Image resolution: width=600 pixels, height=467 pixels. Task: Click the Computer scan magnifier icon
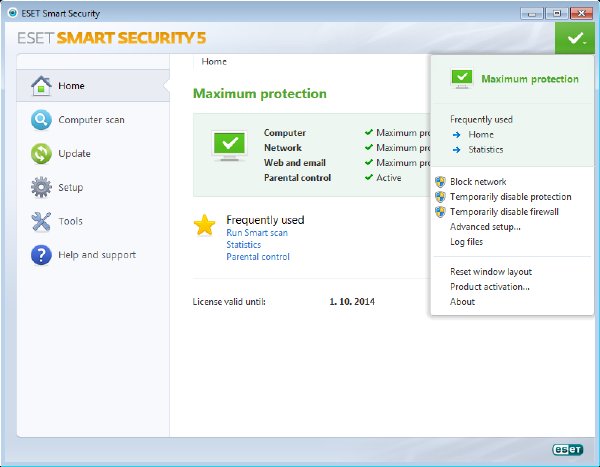tap(41, 119)
